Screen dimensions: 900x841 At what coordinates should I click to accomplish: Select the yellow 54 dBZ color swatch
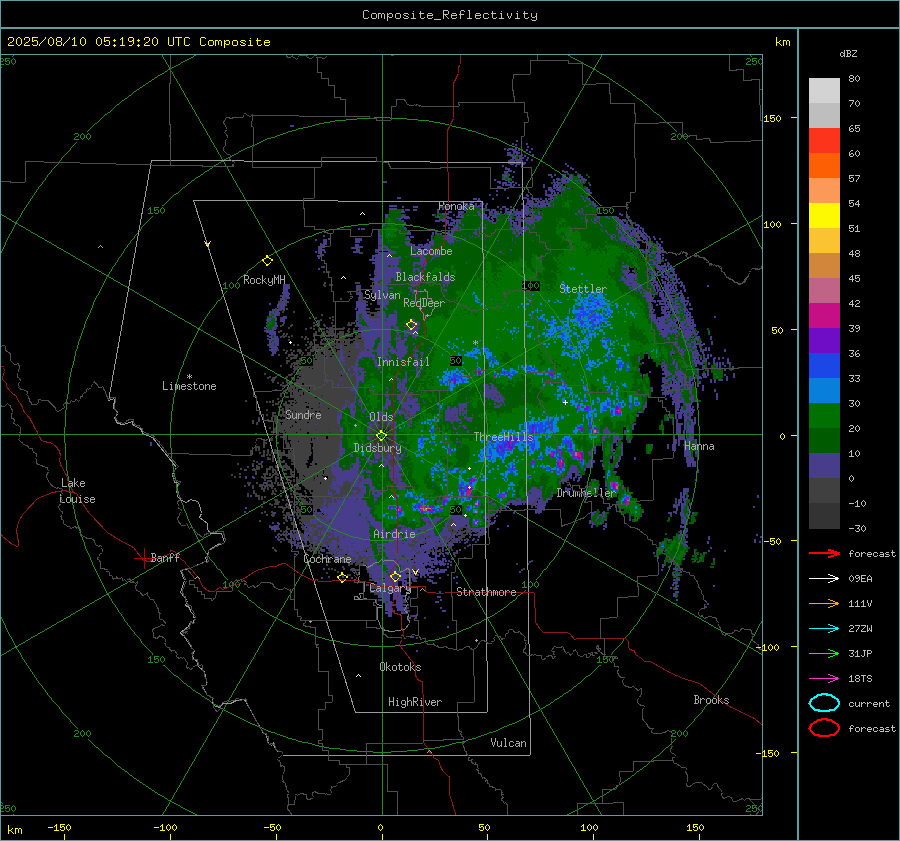point(824,215)
